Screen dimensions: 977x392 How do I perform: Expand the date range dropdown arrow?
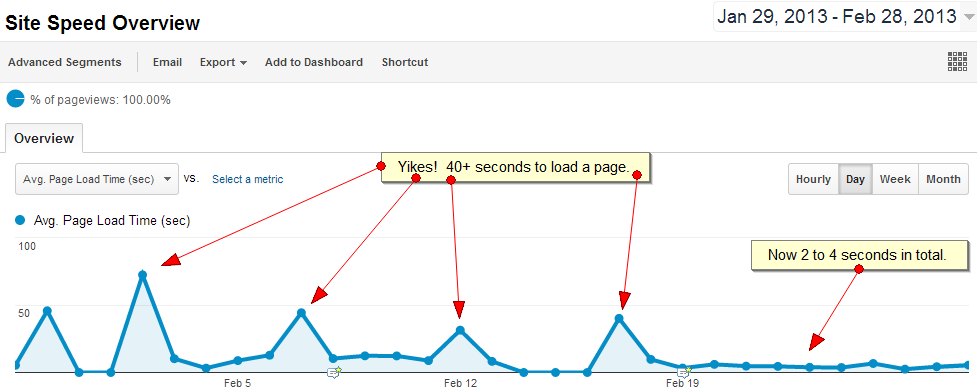point(968,17)
